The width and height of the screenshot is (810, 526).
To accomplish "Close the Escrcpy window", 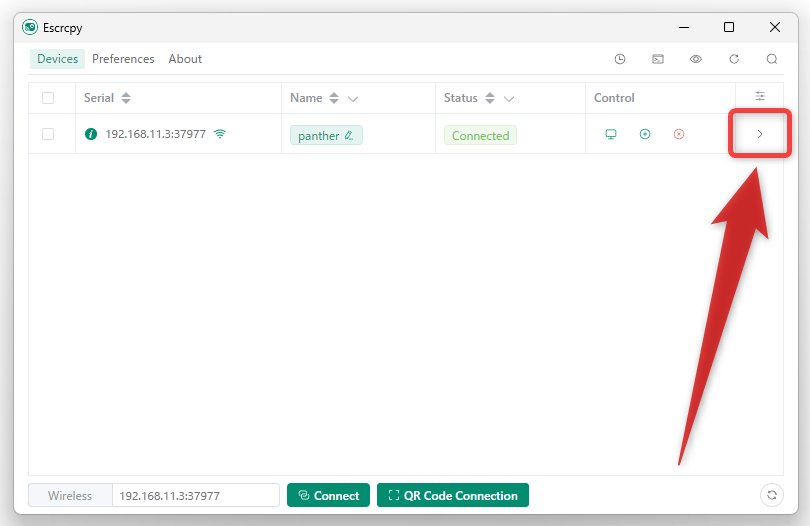I will click(774, 27).
